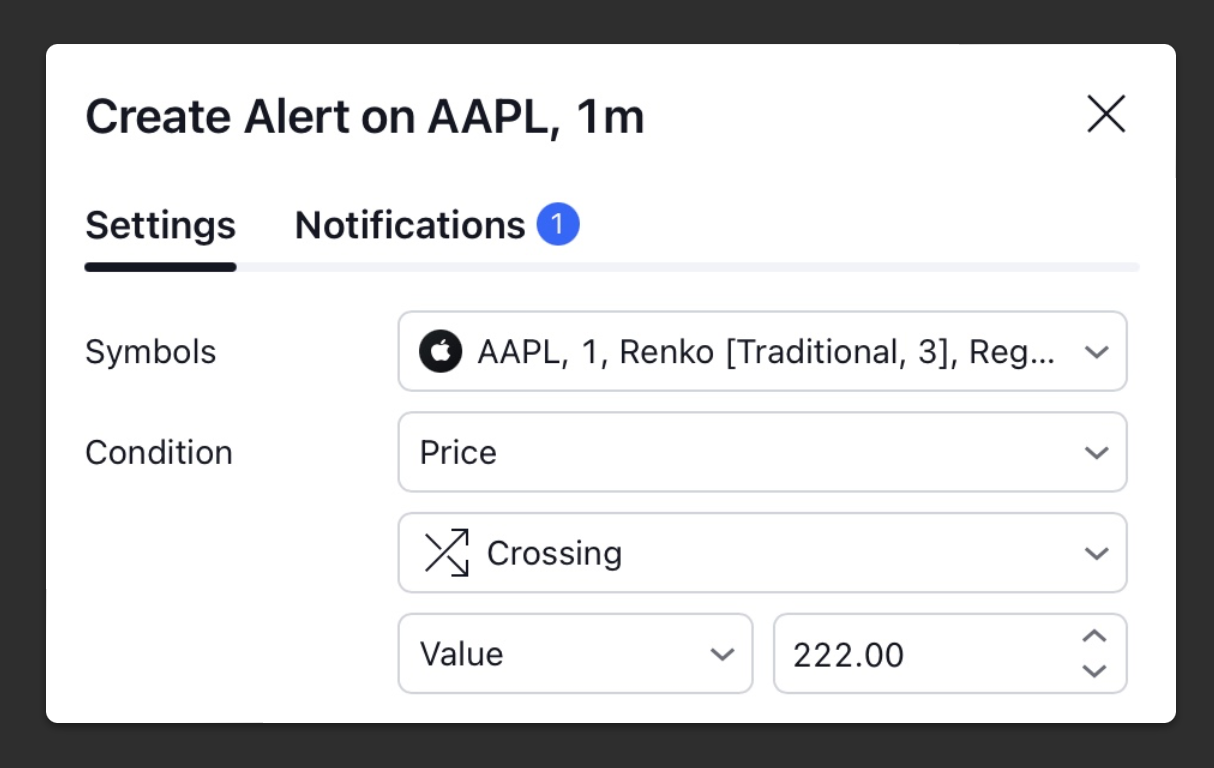Open the Value type dropdown
Viewport: 1214px width, 768px height.
point(560,654)
